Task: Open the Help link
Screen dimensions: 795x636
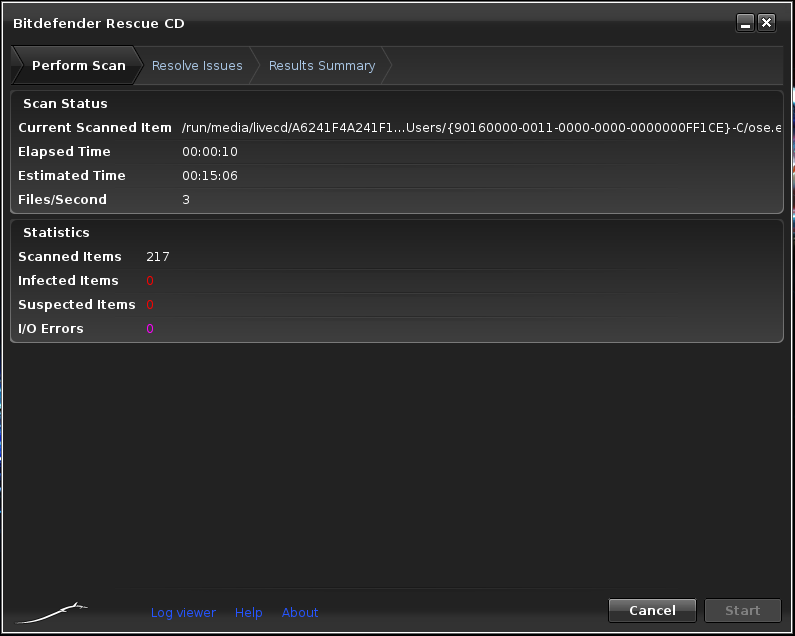Action: pyautogui.click(x=248, y=613)
